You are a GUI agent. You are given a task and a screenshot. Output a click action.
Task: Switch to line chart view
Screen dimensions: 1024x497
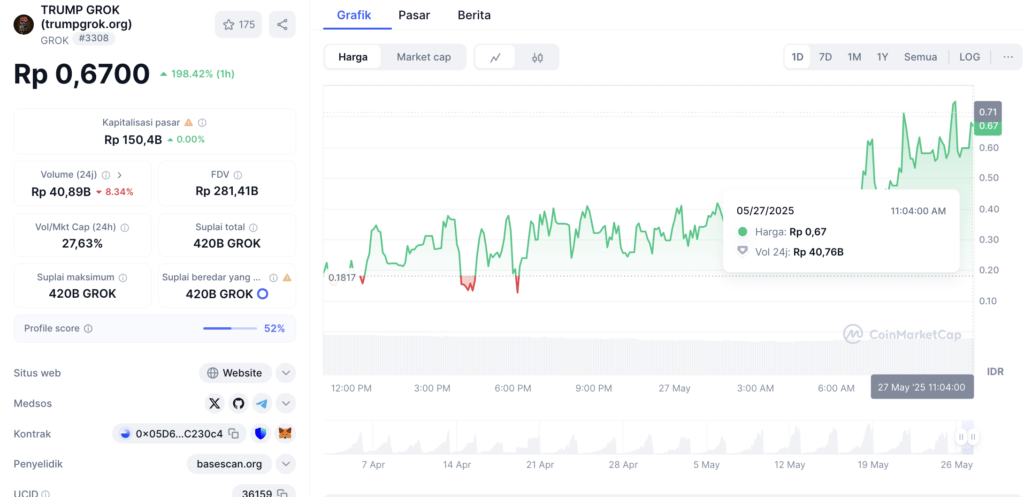[x=495, y=57]
